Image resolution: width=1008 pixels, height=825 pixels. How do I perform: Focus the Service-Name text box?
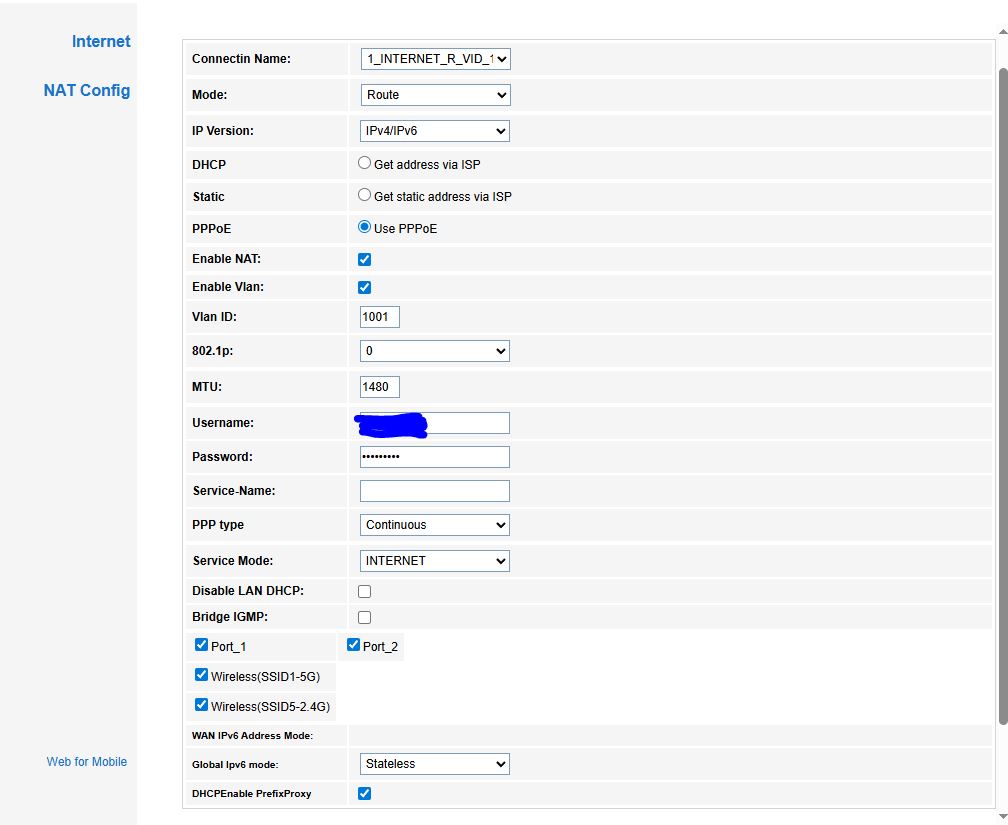coord(435,491)
